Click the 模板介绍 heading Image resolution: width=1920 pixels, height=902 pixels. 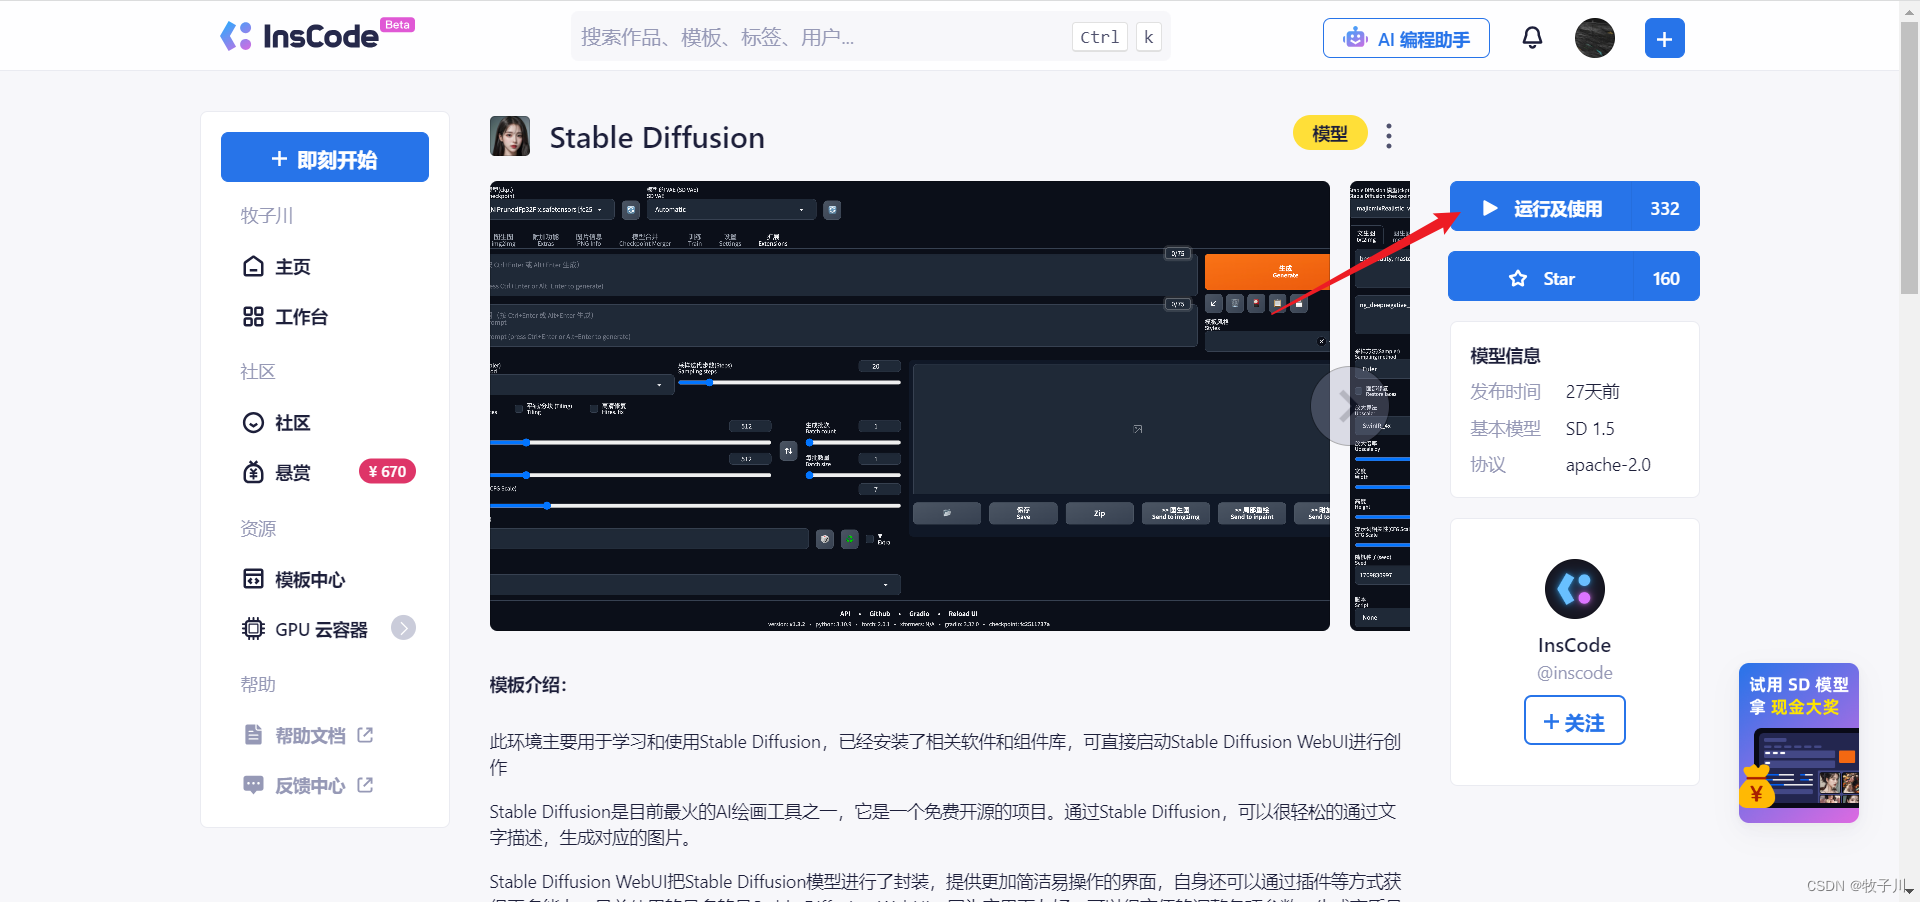coord(528,685)
